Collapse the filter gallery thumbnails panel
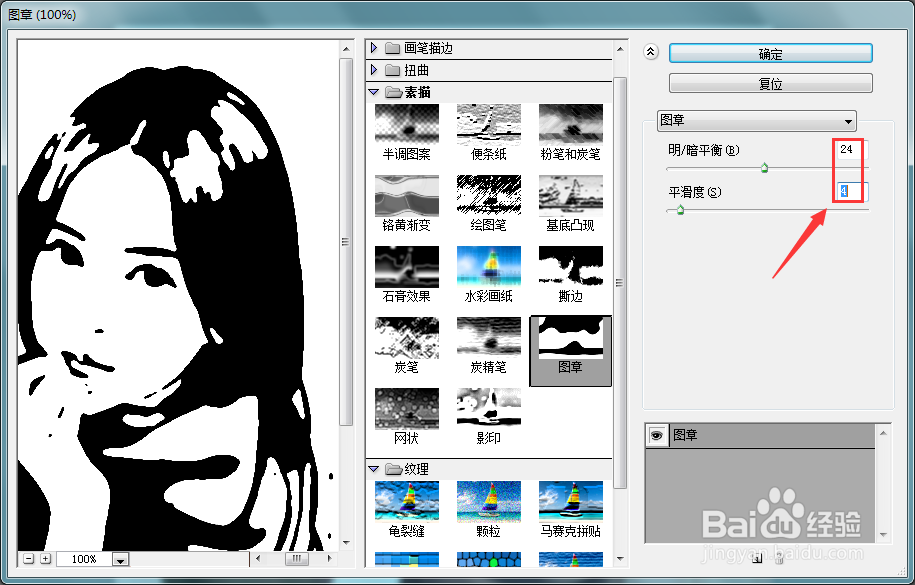The width and height of the screenshot is (915, 585). tap(651, 52)
